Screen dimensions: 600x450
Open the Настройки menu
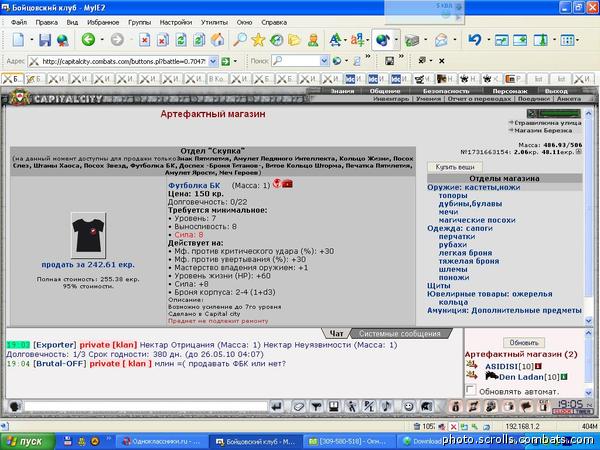(x=176, y=22)
